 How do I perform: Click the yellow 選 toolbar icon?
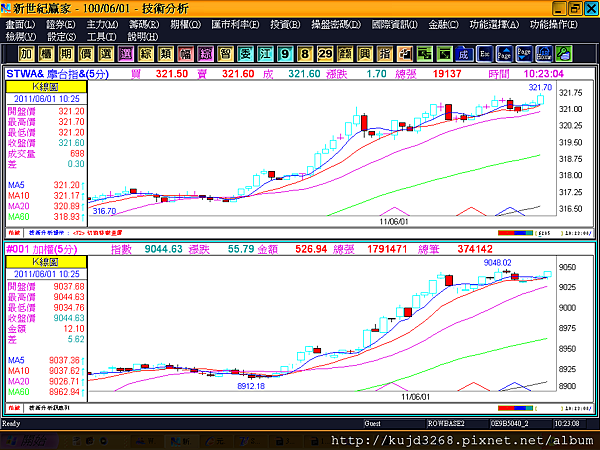point(106,54)
